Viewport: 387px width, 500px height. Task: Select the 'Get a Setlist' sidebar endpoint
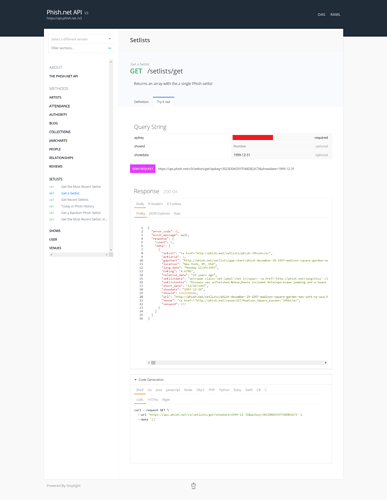tap(70, 193)
